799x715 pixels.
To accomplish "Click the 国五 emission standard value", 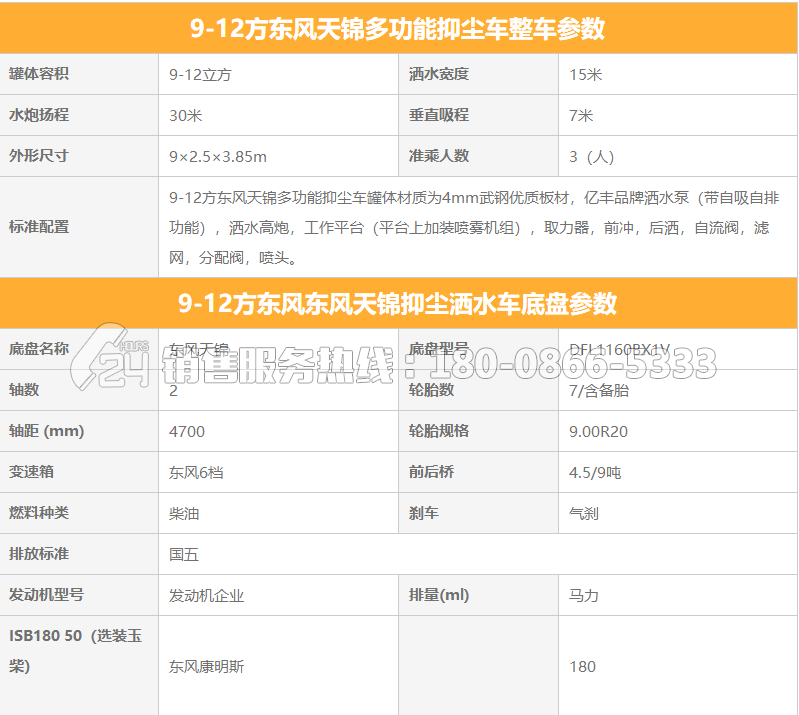I will (184, 553).
